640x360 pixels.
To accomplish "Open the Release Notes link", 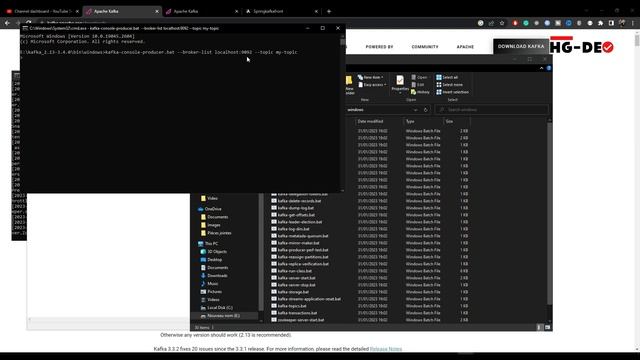I will pos(386,349).
